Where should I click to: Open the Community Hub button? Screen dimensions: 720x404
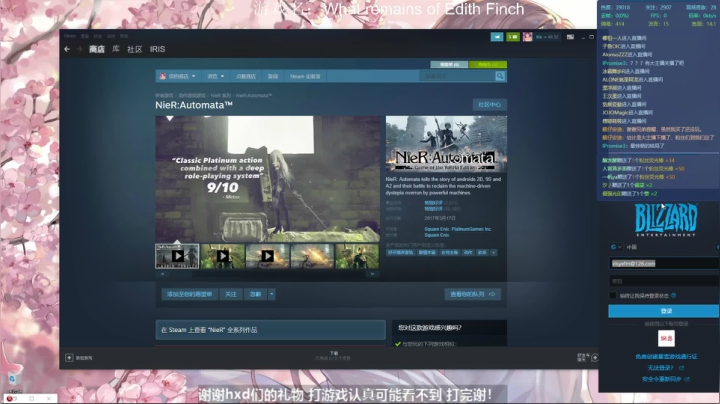pyautogui.click(x=489, y=105)
